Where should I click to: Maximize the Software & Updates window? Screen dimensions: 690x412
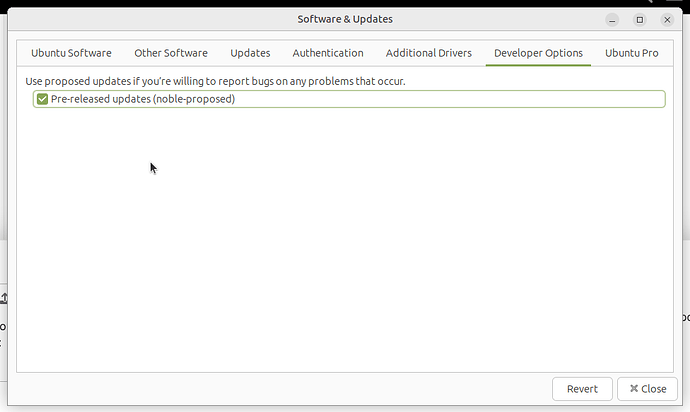[639, 20]
